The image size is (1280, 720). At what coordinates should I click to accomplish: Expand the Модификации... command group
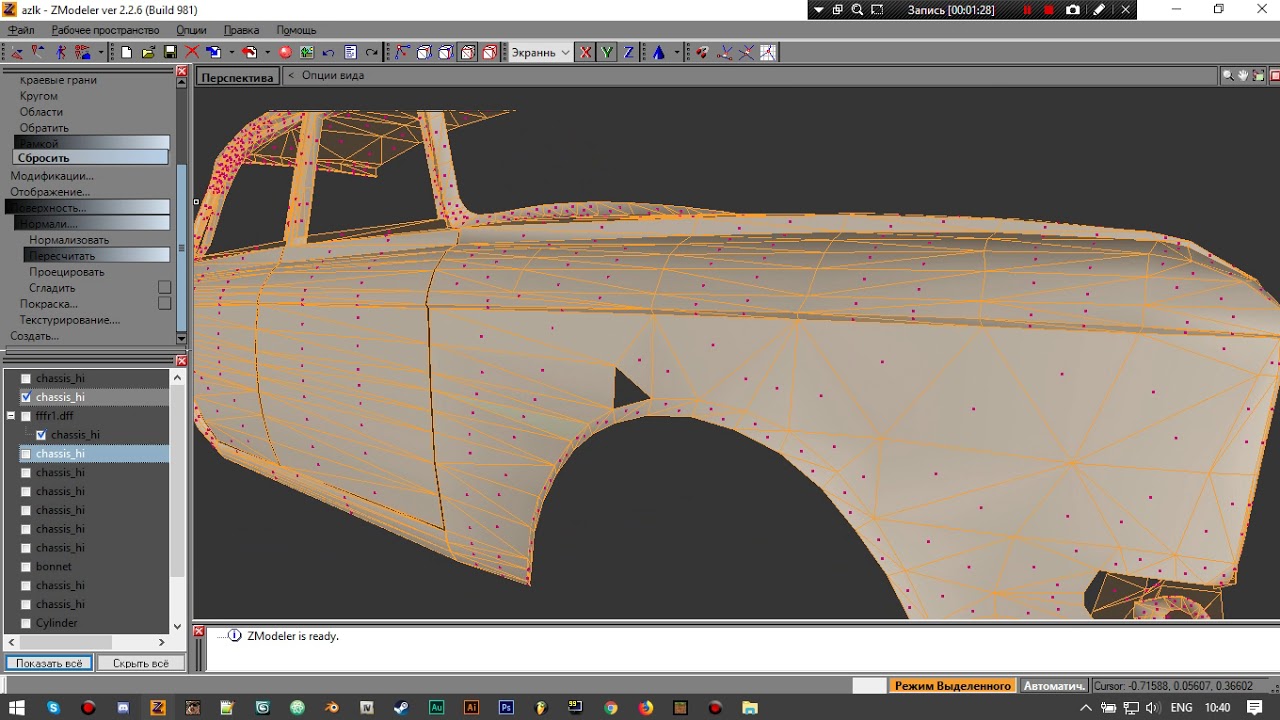tap(52, 176)
